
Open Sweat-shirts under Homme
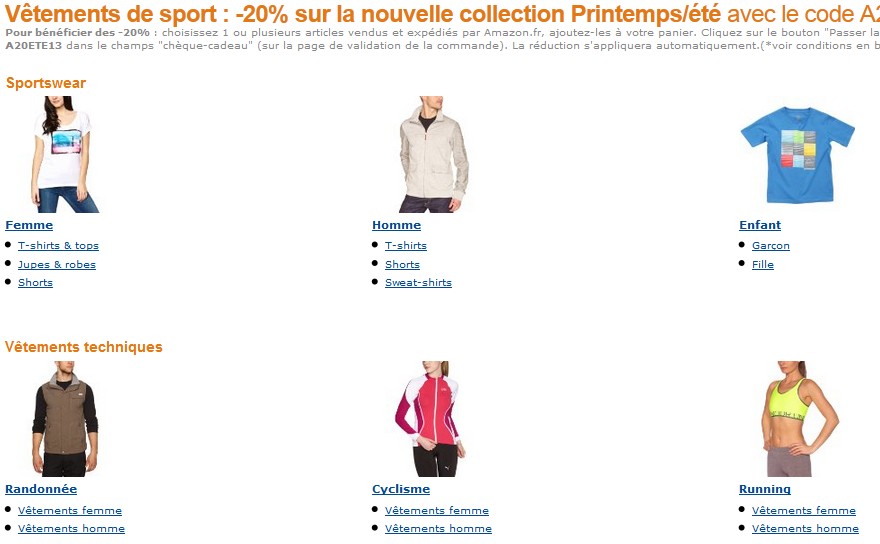pyautogui.click(x=418, y=282)
